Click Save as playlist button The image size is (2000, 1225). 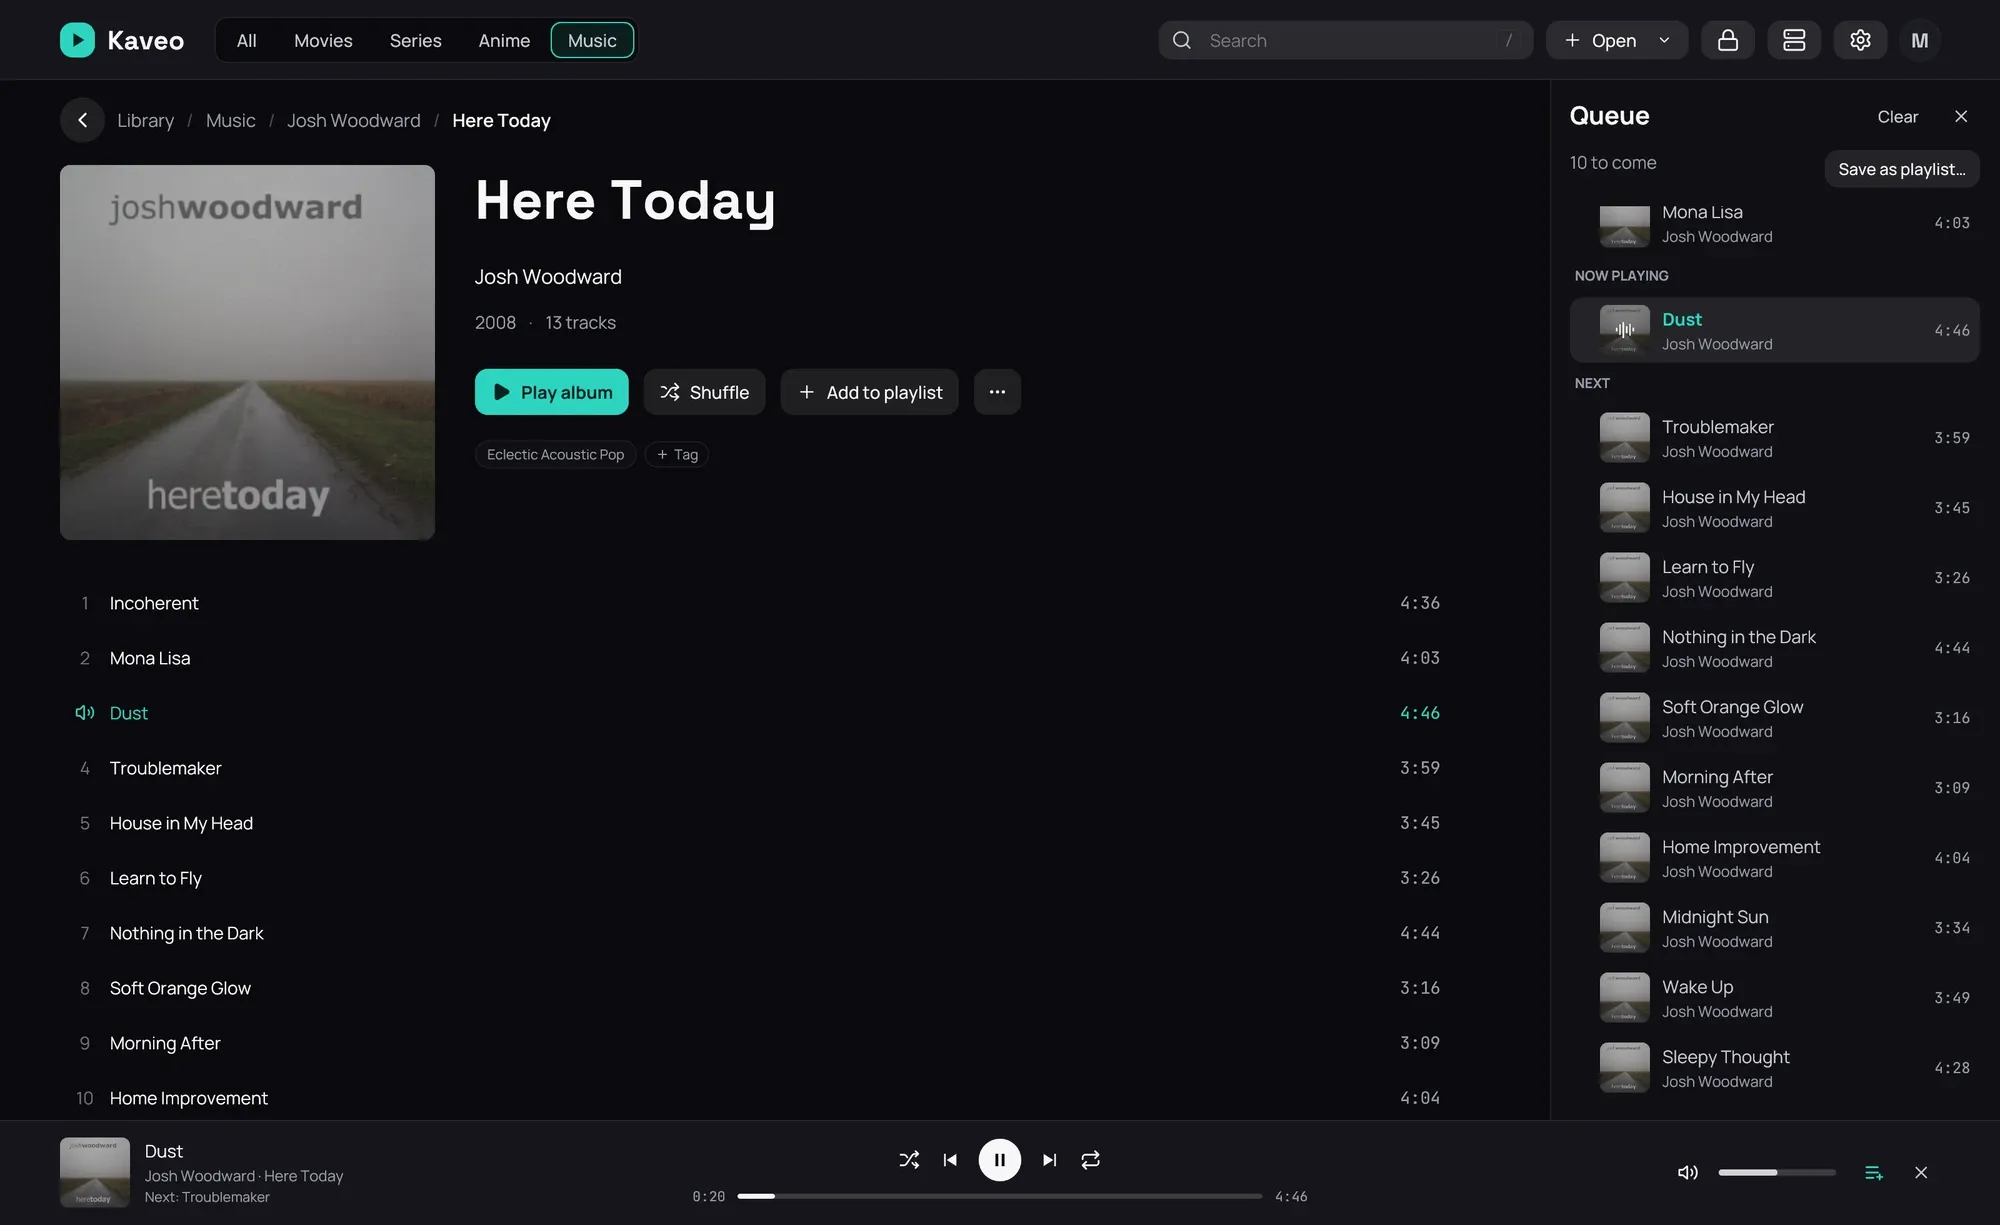coord(1901,169)
